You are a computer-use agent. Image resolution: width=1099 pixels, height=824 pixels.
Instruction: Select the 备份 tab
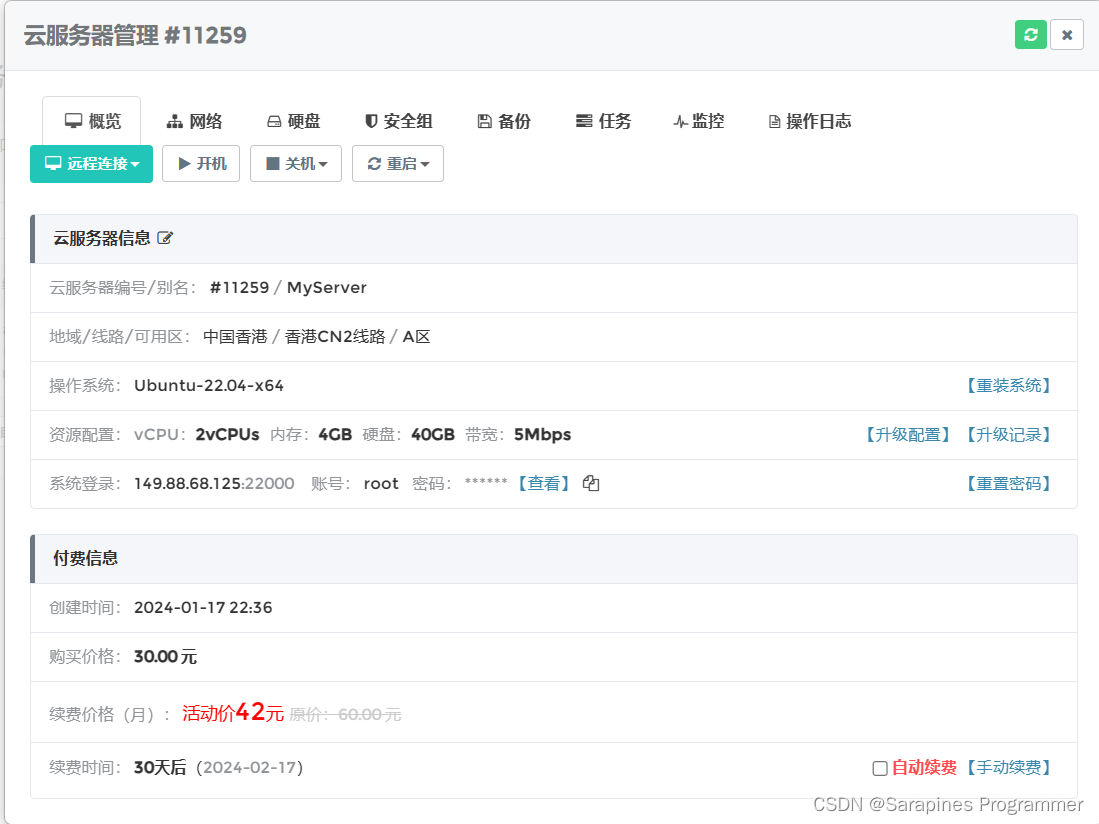(x=504, y=121)
